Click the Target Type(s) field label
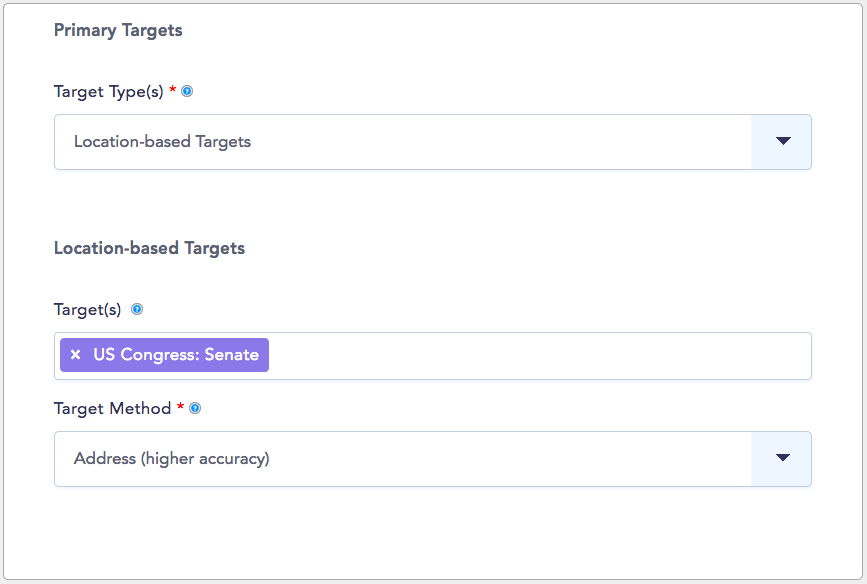The height and width of the screenshot is (584, 867). point(108,91)
